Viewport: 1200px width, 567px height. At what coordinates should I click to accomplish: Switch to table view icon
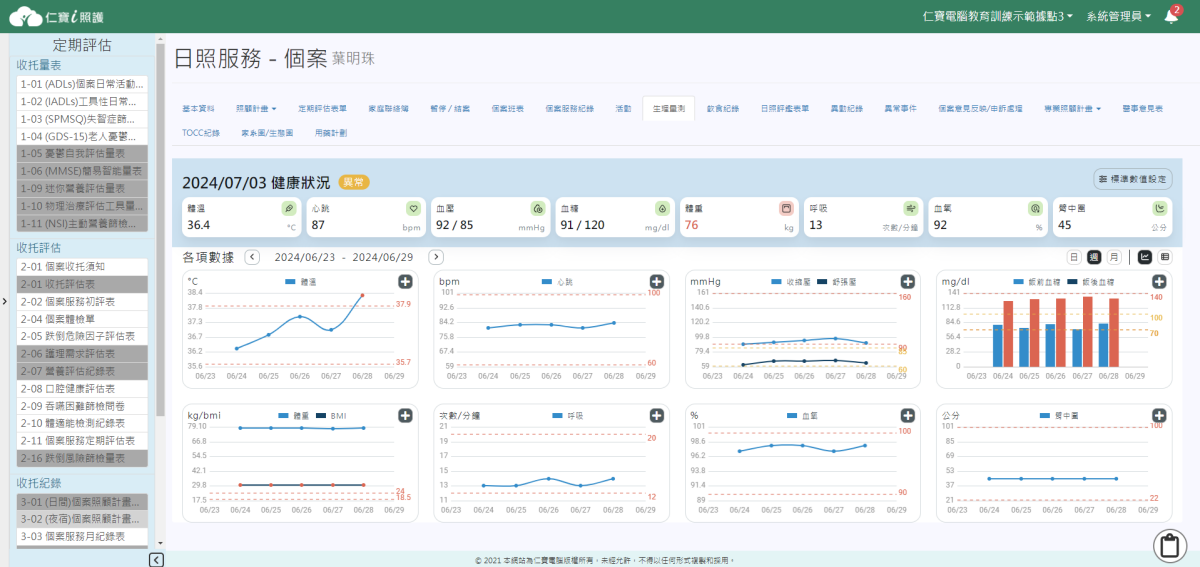[x=1165, y=257]
